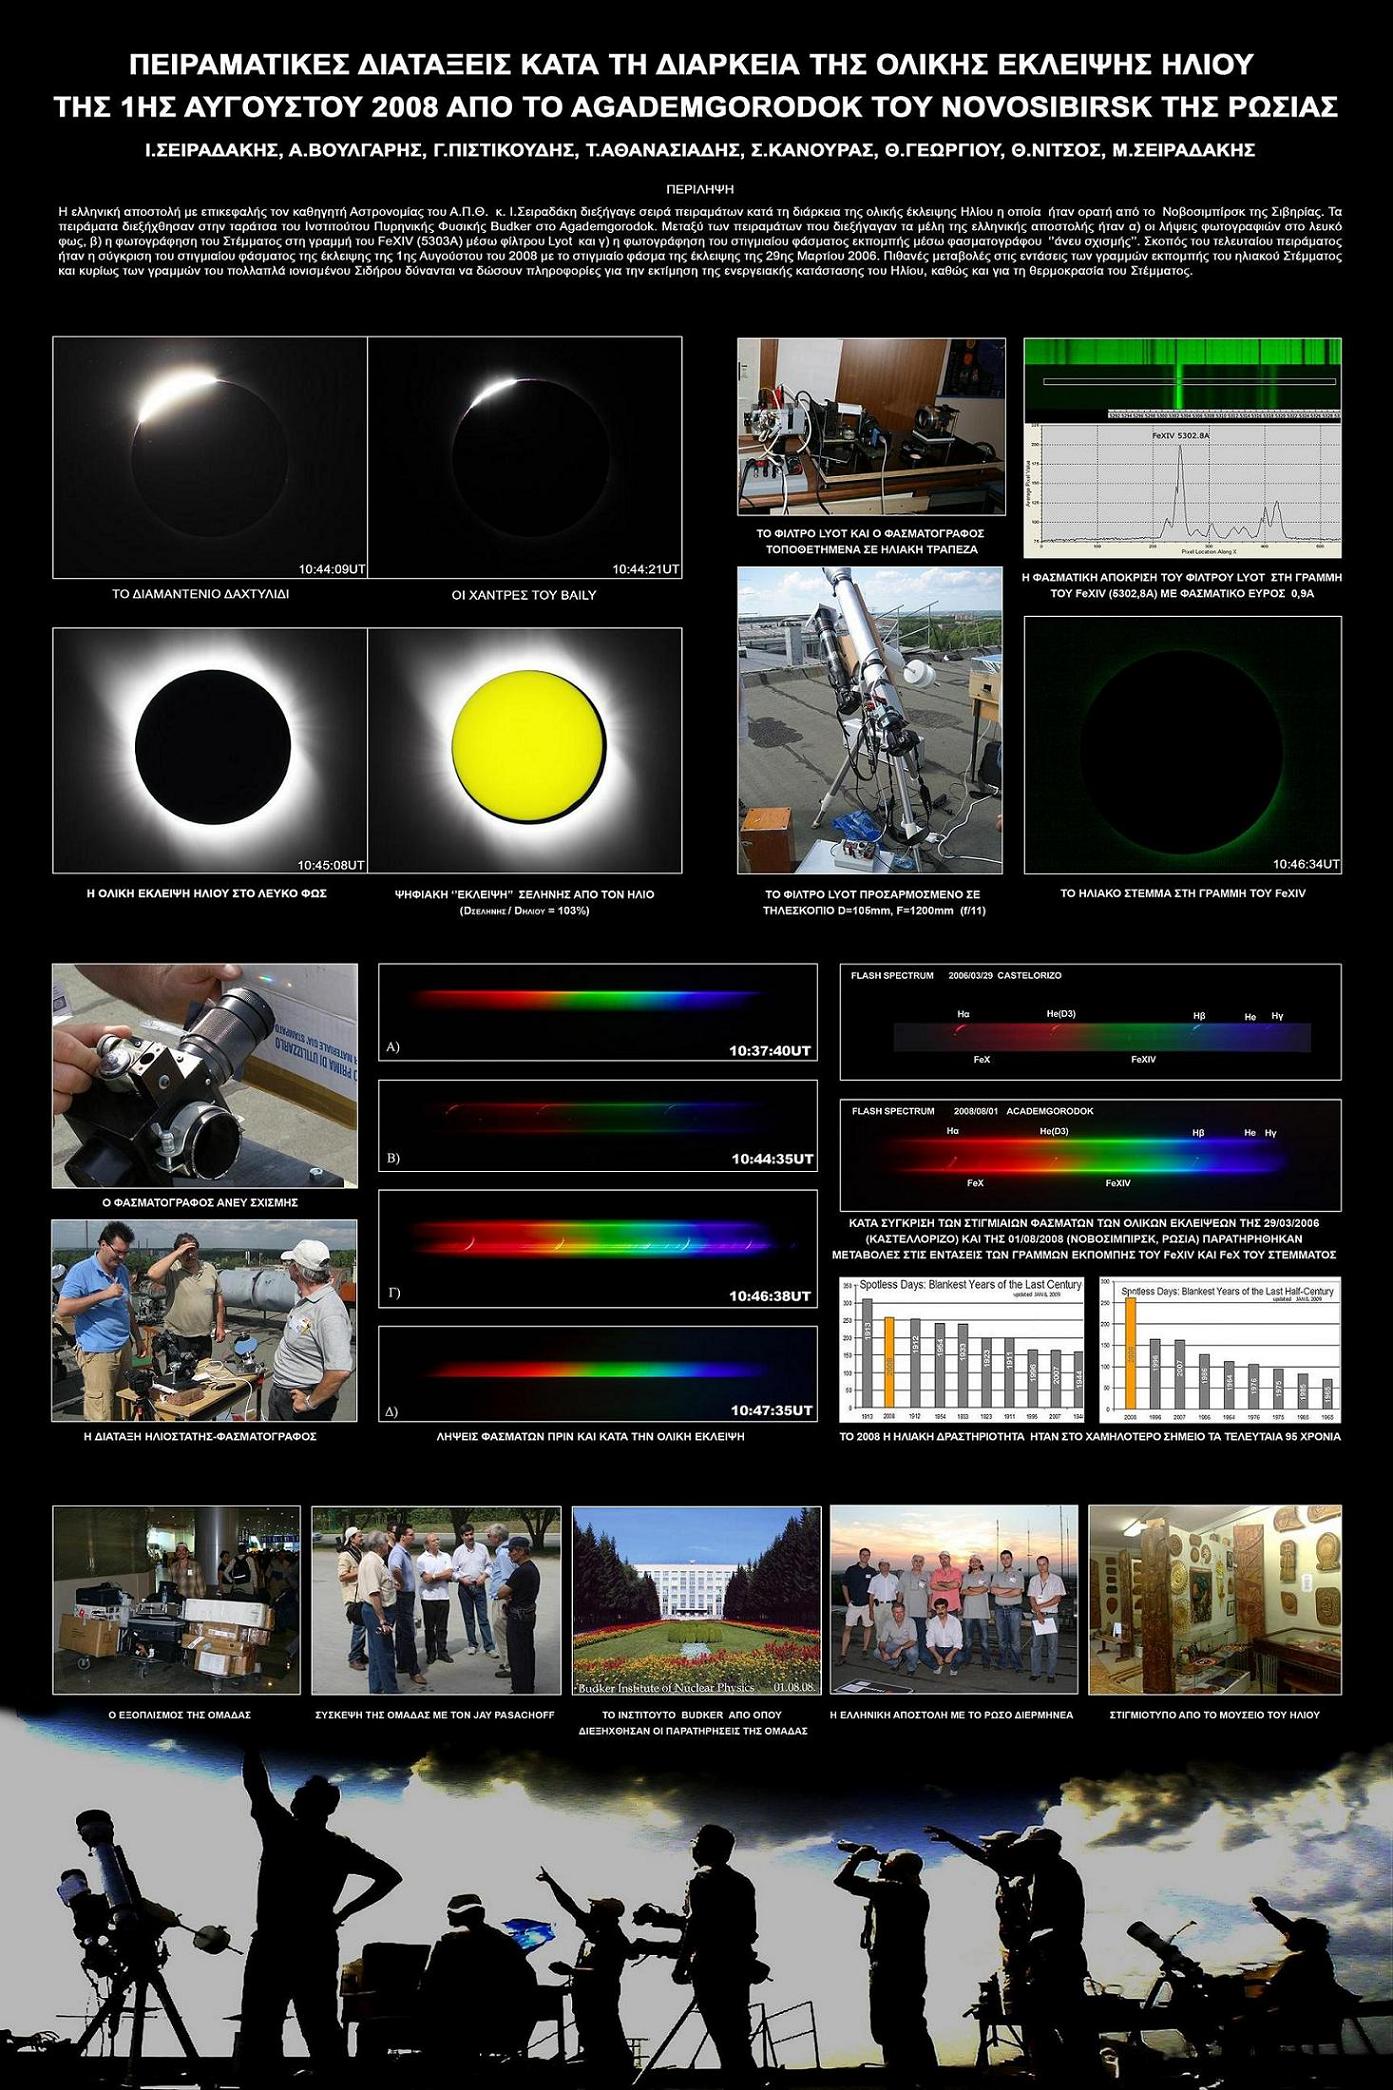Click the Budker Institute of Nuclear Physics photo
The width and height of the screenshot is (1393, 2090).
tap(696, 1600)
